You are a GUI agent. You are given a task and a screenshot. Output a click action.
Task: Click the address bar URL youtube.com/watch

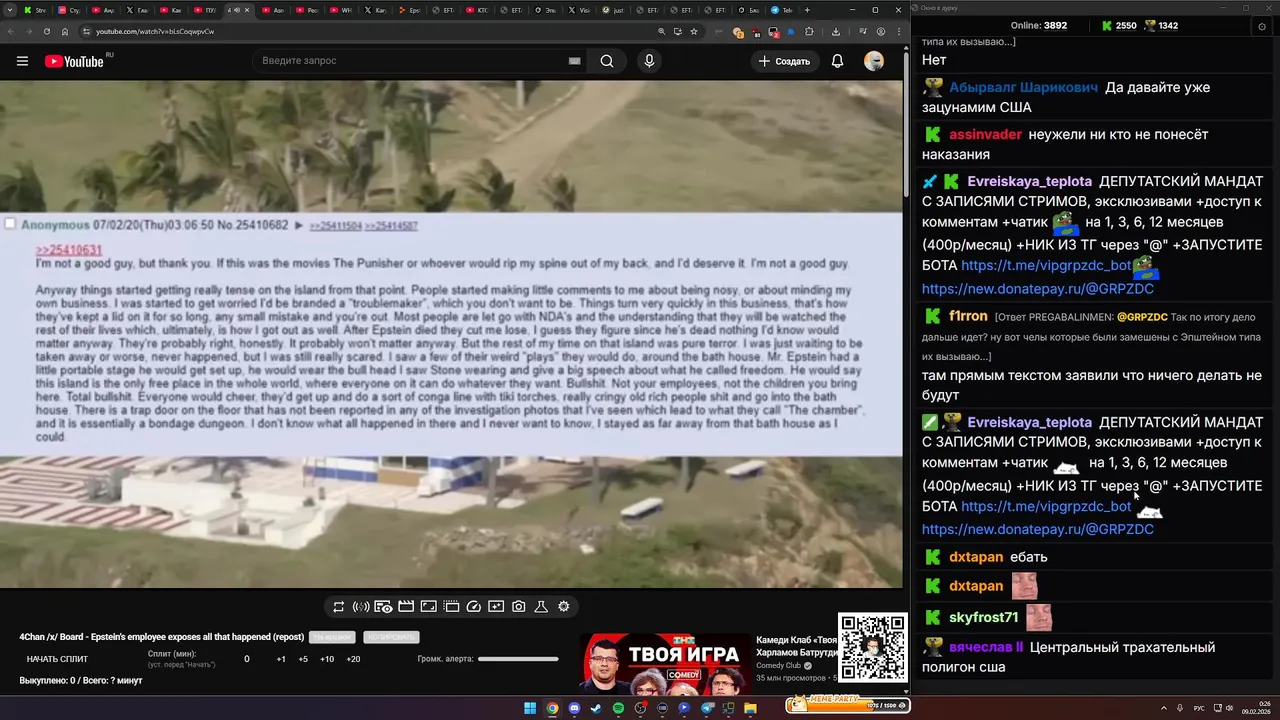(155, 31)
